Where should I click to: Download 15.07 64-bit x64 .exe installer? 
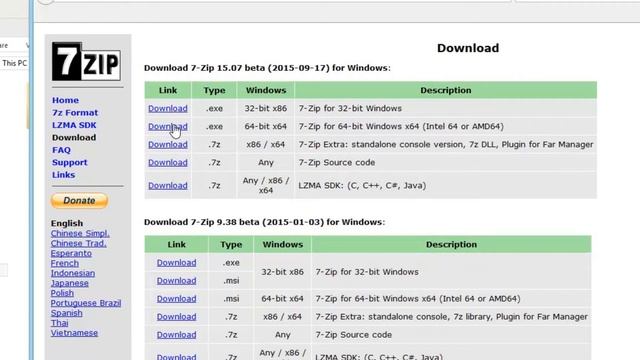coord(168,127)
